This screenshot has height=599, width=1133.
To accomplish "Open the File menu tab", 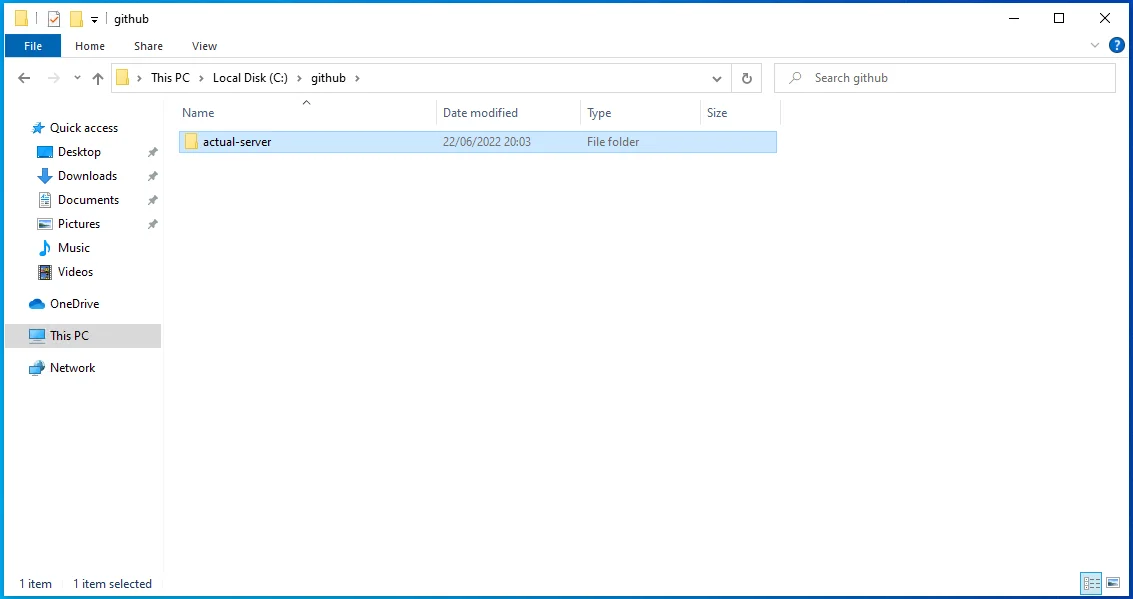I will tap(33, 46).
